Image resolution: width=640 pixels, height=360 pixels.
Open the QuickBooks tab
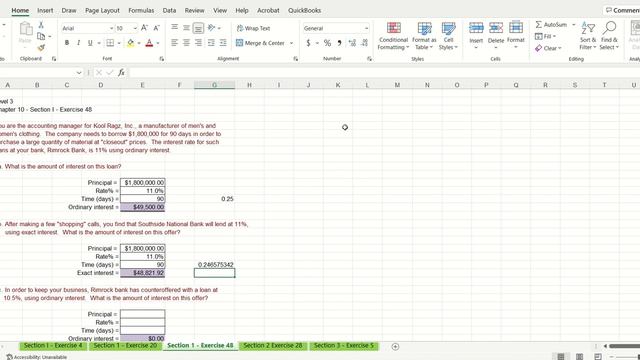coord(304,10)
